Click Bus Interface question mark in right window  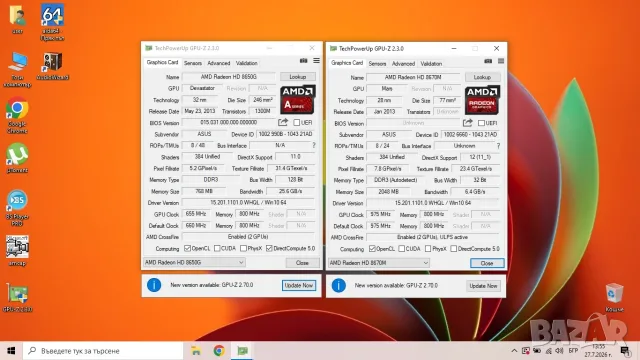[498, 146]
